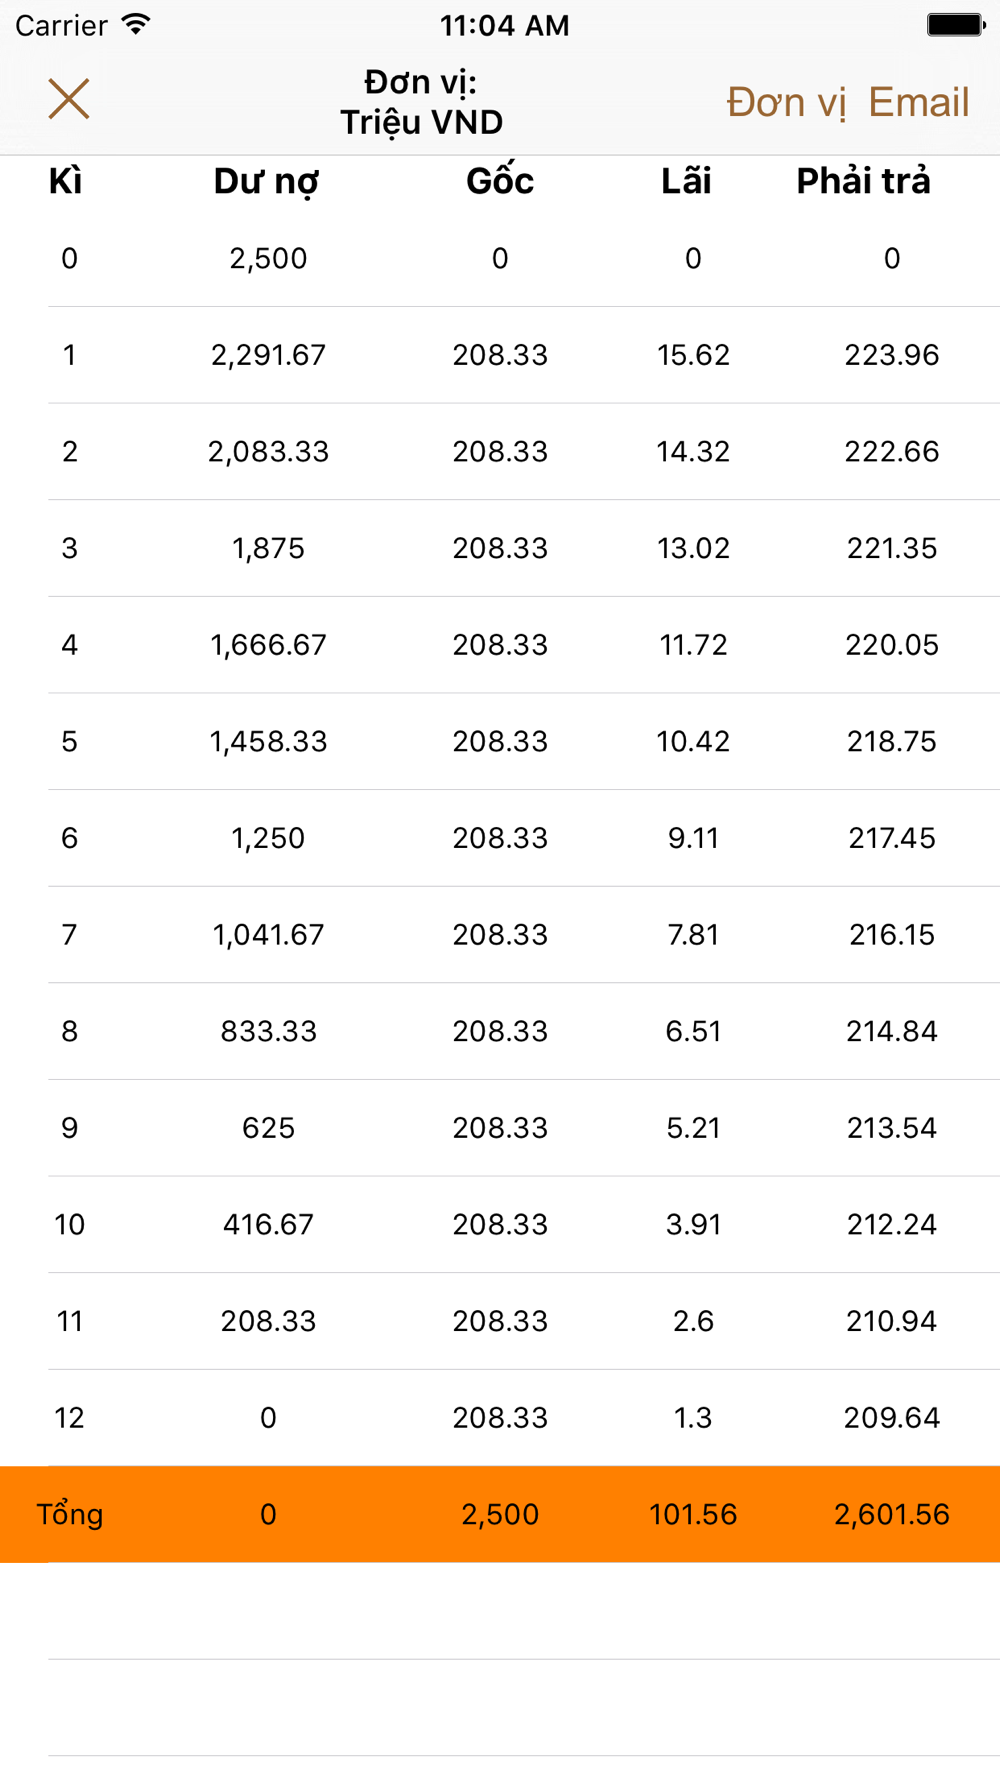This screenshot has height=1778, width=1000.
Task: Select the Kì column header
Action: pos(65,181)
